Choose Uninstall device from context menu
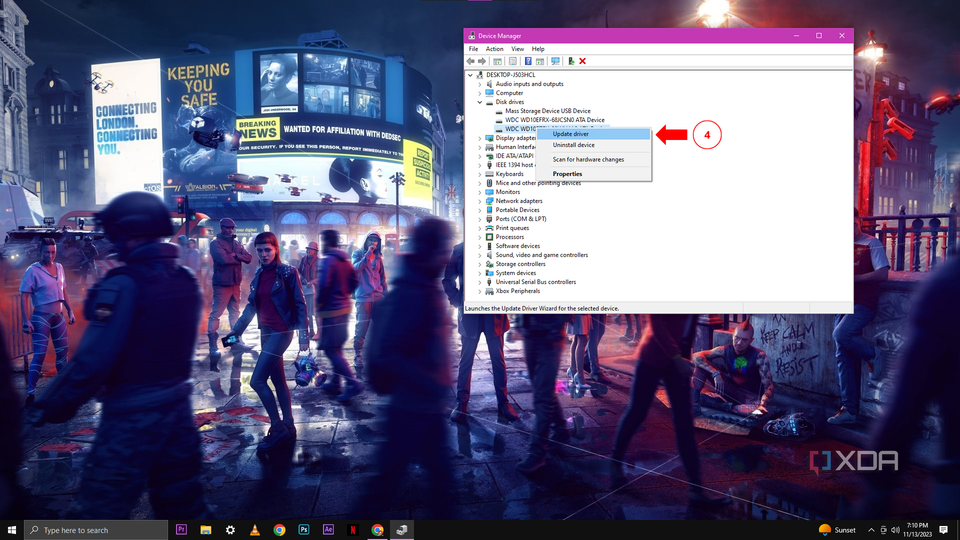Image resolution: width=960 pixels, height=540 pixels. tap(593, 145)
